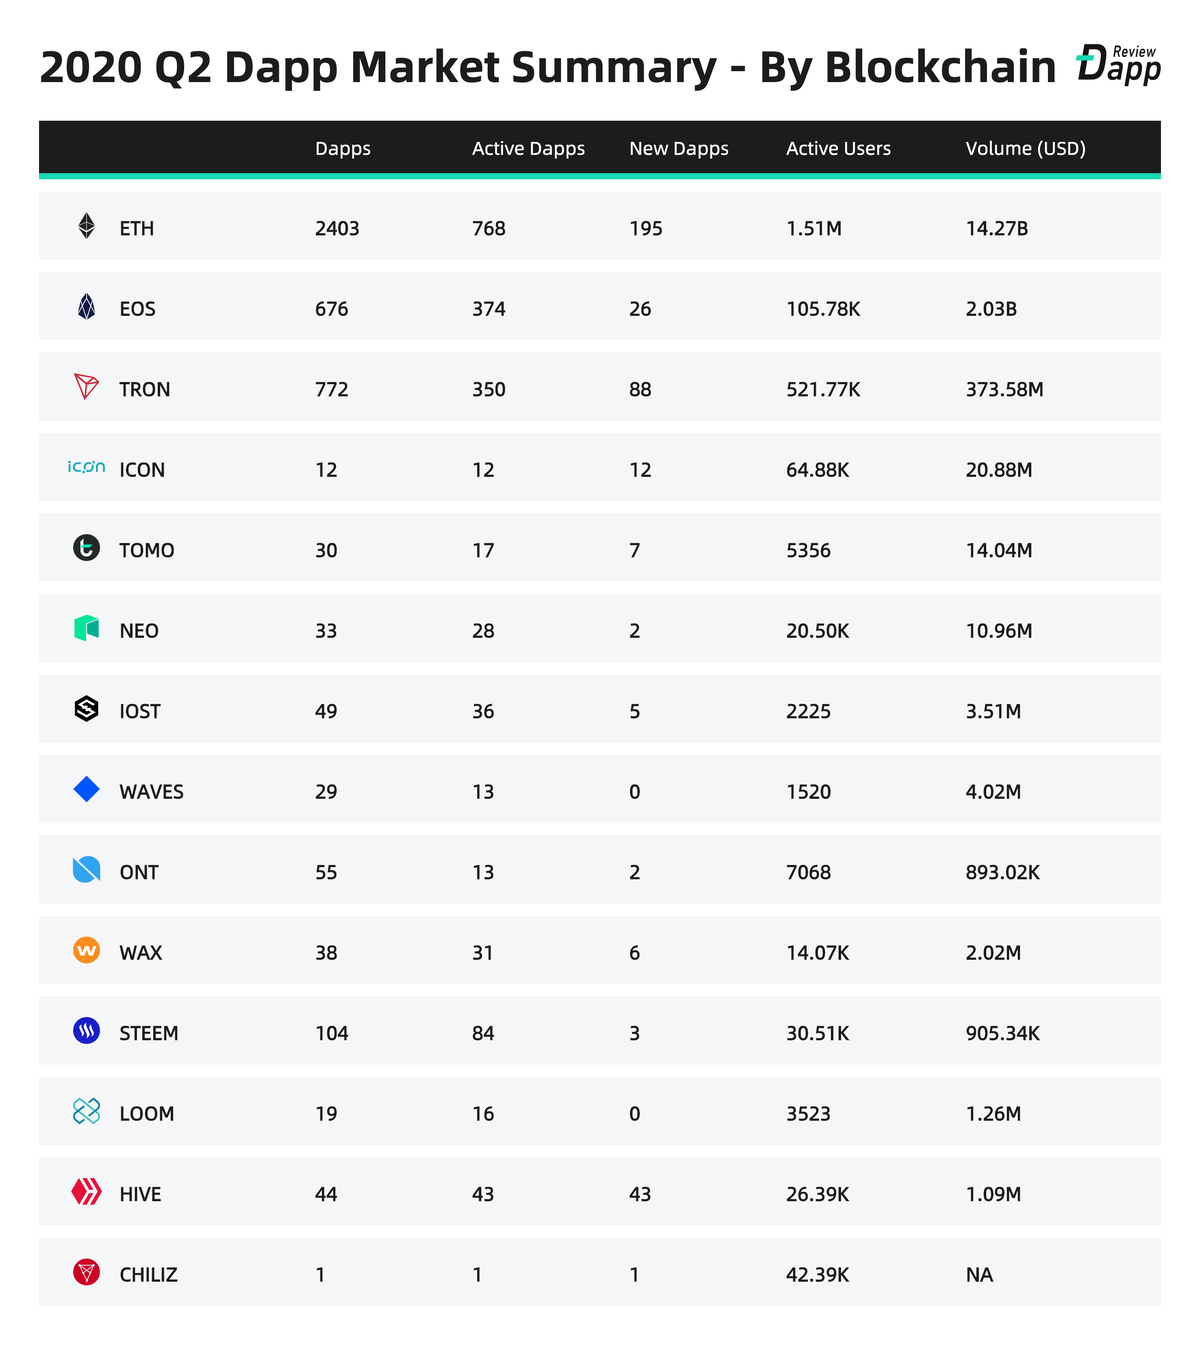The image size is (1200, 1350).
Task: Click the New Dapps column header
Action: pos(679,149)
